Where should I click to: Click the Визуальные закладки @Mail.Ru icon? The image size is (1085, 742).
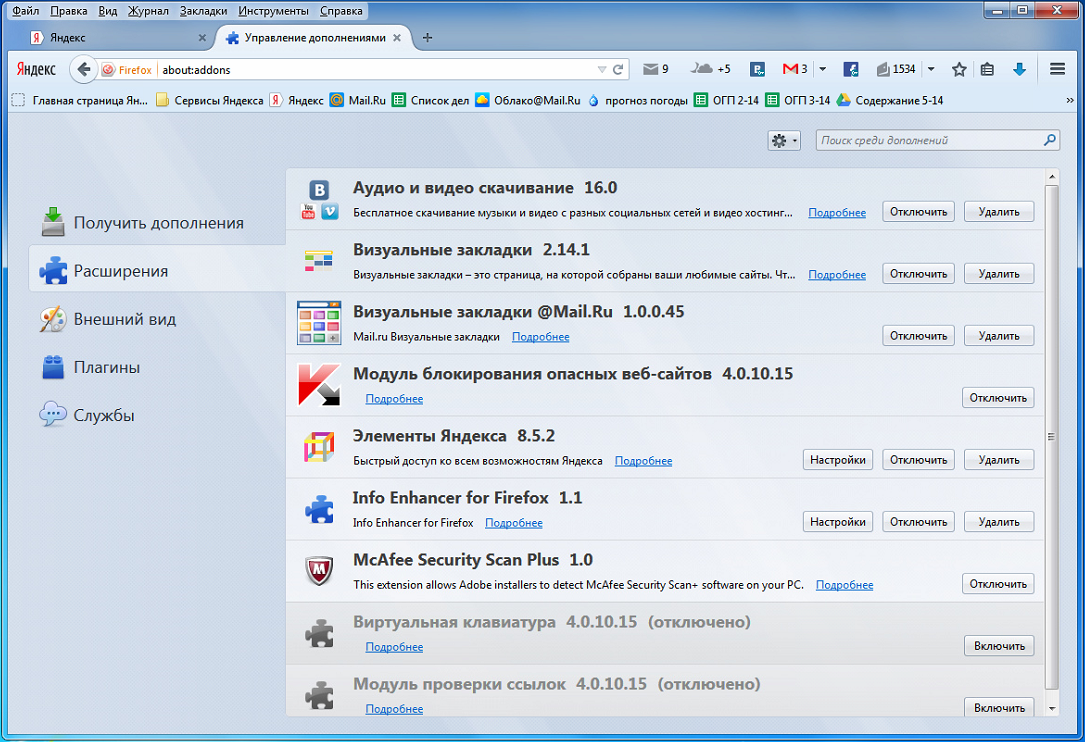tap(319, 323)
